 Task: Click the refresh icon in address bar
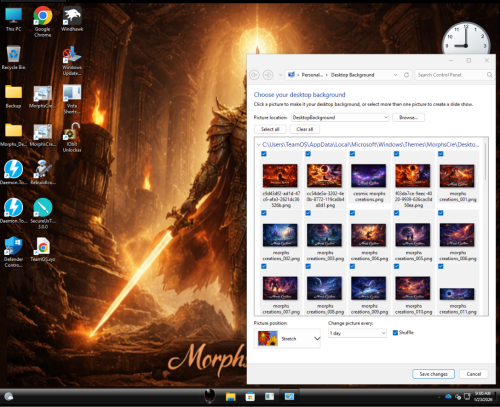pos(406,75)
